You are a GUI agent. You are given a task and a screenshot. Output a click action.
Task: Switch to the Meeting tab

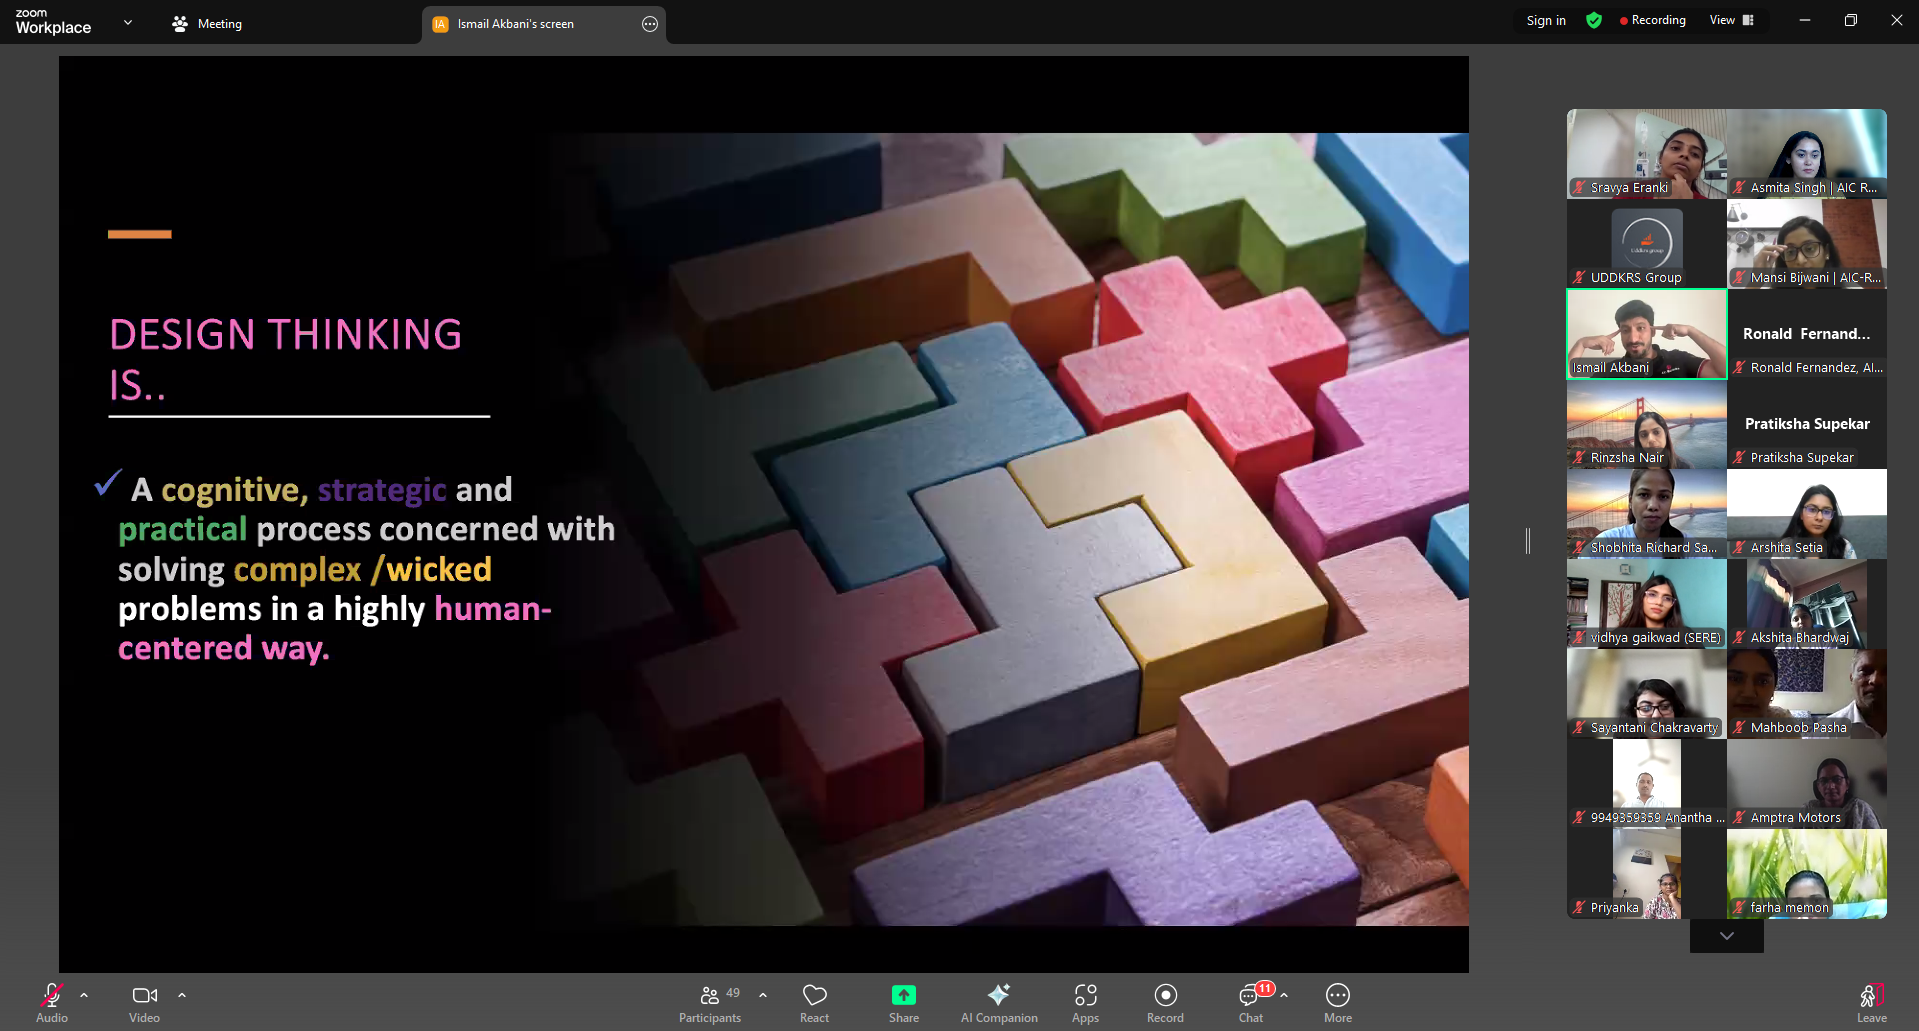tap(208, 24)
